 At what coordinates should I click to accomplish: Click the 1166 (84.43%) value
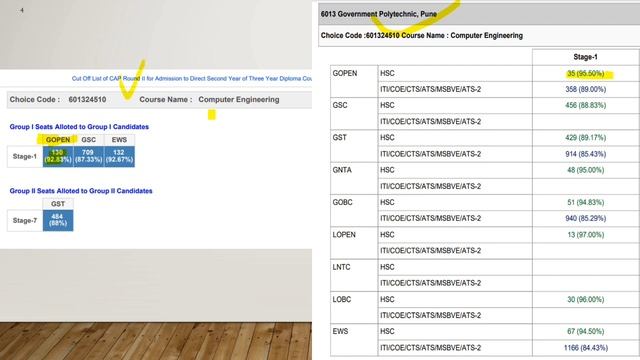pos(585,348)
